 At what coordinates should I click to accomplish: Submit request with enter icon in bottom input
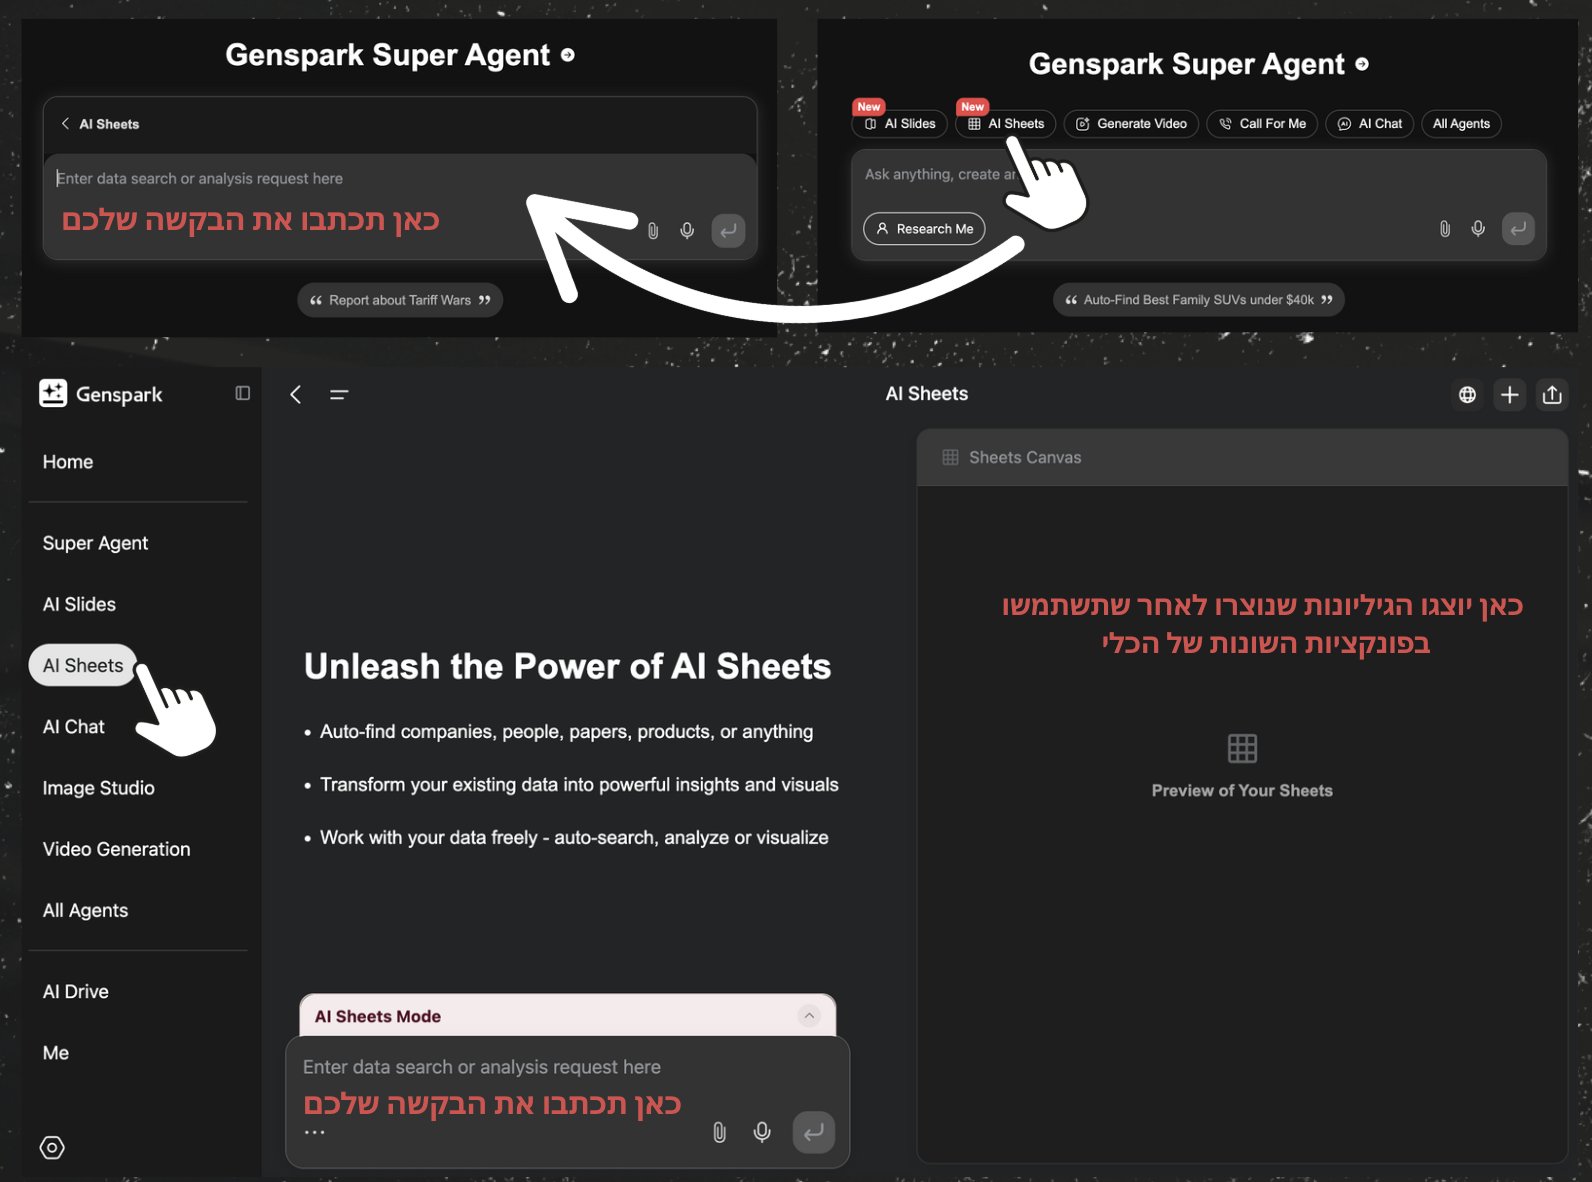814,1132
